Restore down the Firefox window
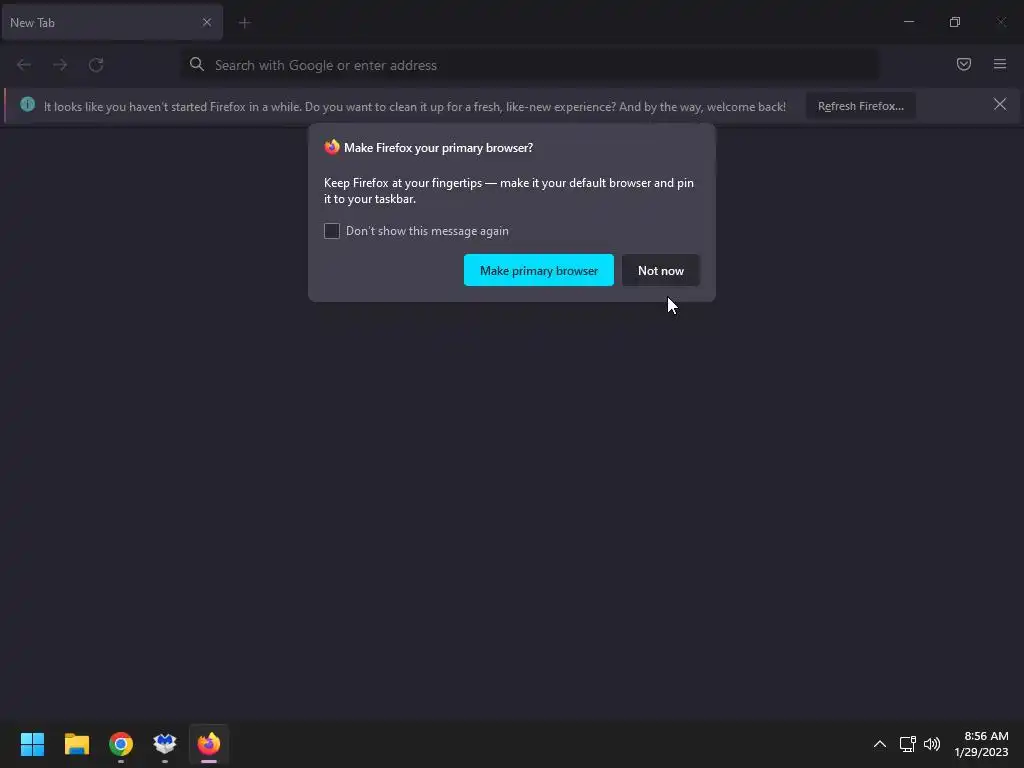This screenshot has height=768, width=1024. [955, 22]
